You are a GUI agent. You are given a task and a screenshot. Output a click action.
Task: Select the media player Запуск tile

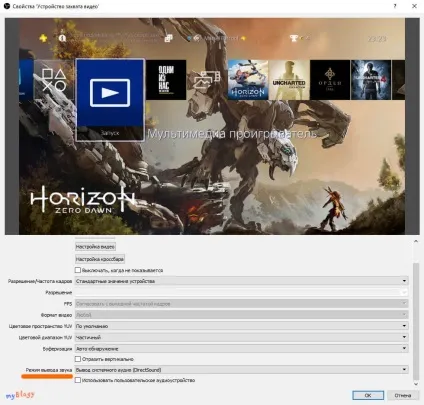tap(110, 100)
